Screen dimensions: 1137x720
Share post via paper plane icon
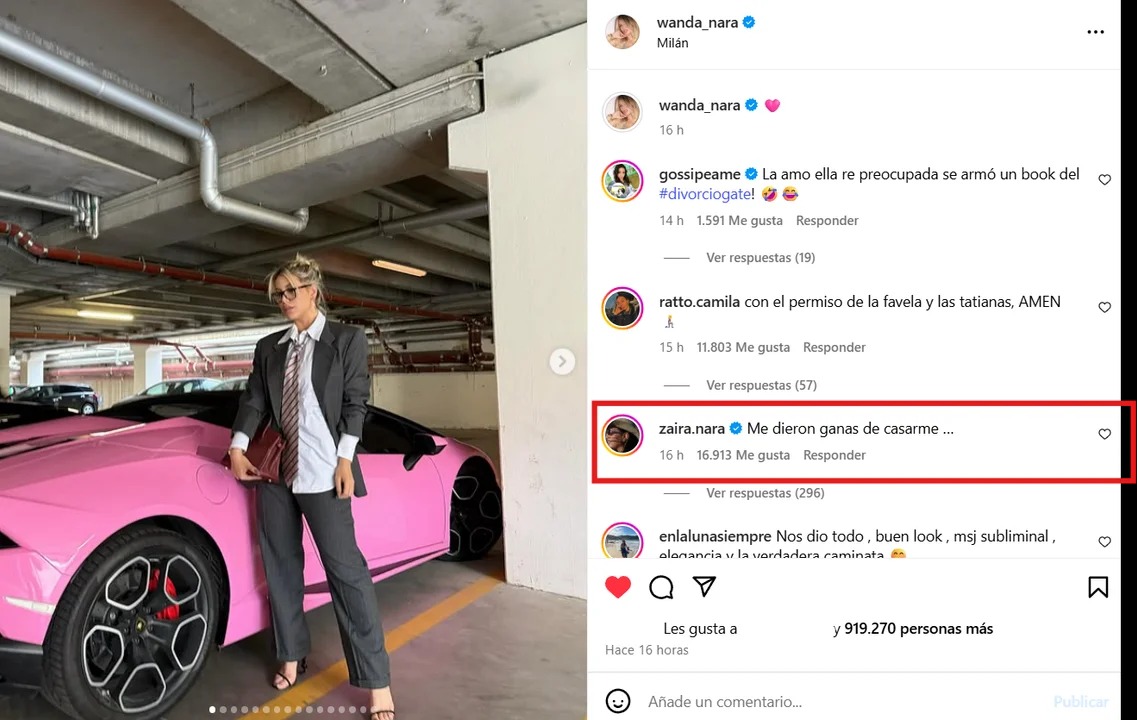click(705, 587)
